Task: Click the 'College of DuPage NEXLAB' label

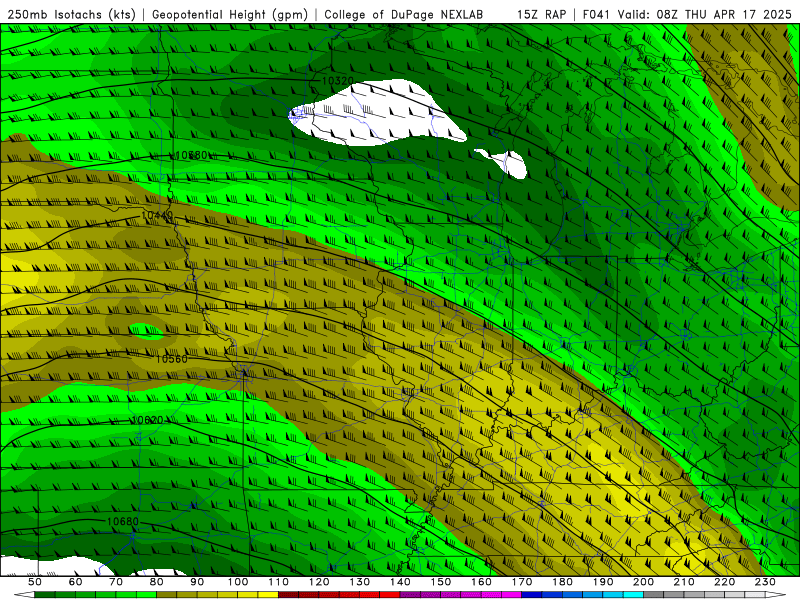Action: pos(403,15)
